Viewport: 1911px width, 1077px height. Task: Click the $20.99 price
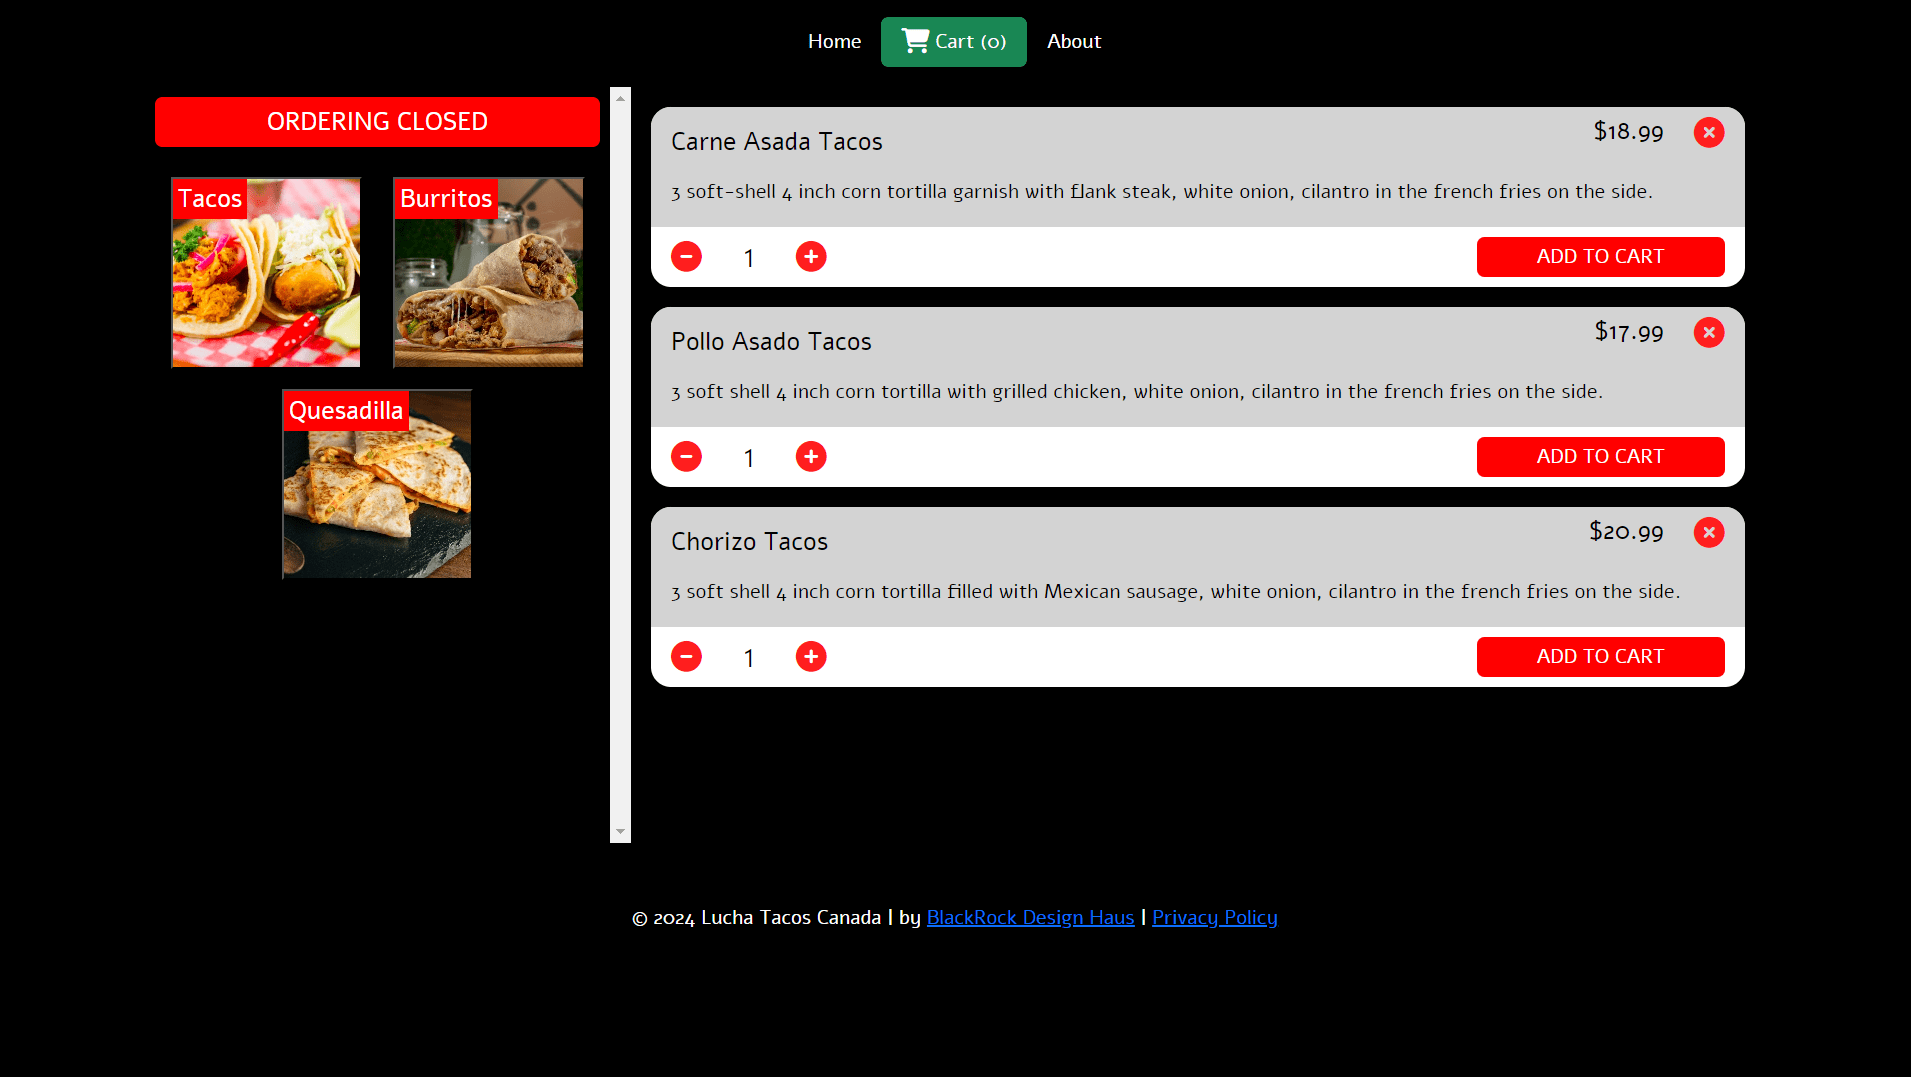[1626, 532]
